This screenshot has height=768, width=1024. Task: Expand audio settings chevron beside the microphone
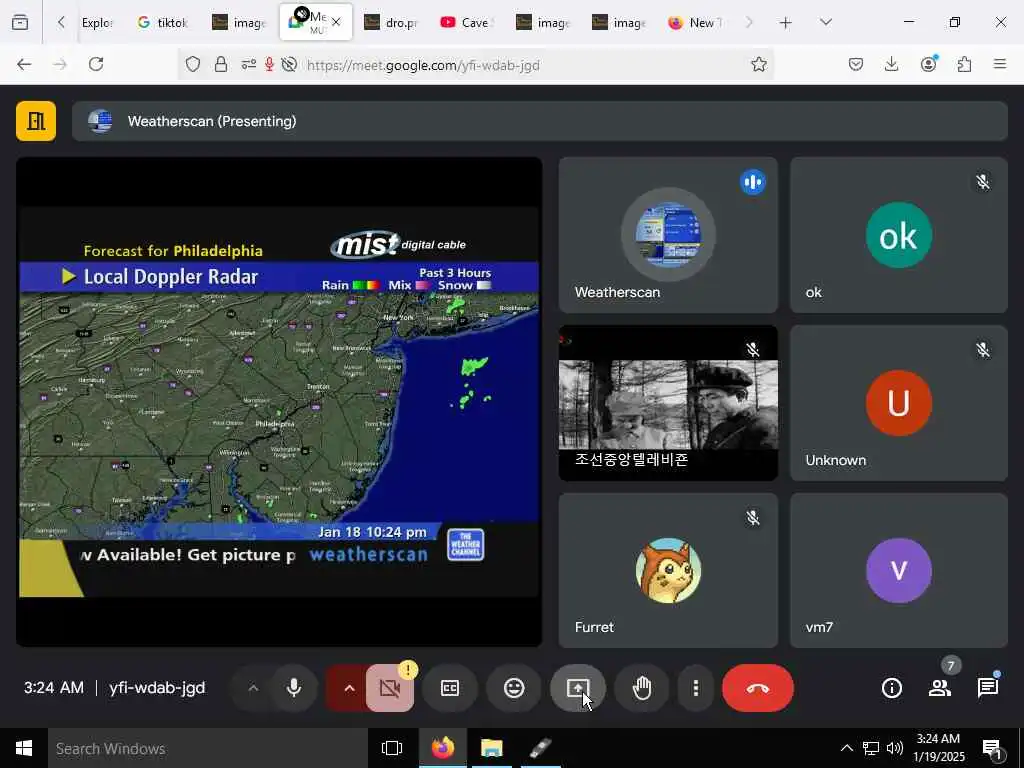(x=253, y=688)
